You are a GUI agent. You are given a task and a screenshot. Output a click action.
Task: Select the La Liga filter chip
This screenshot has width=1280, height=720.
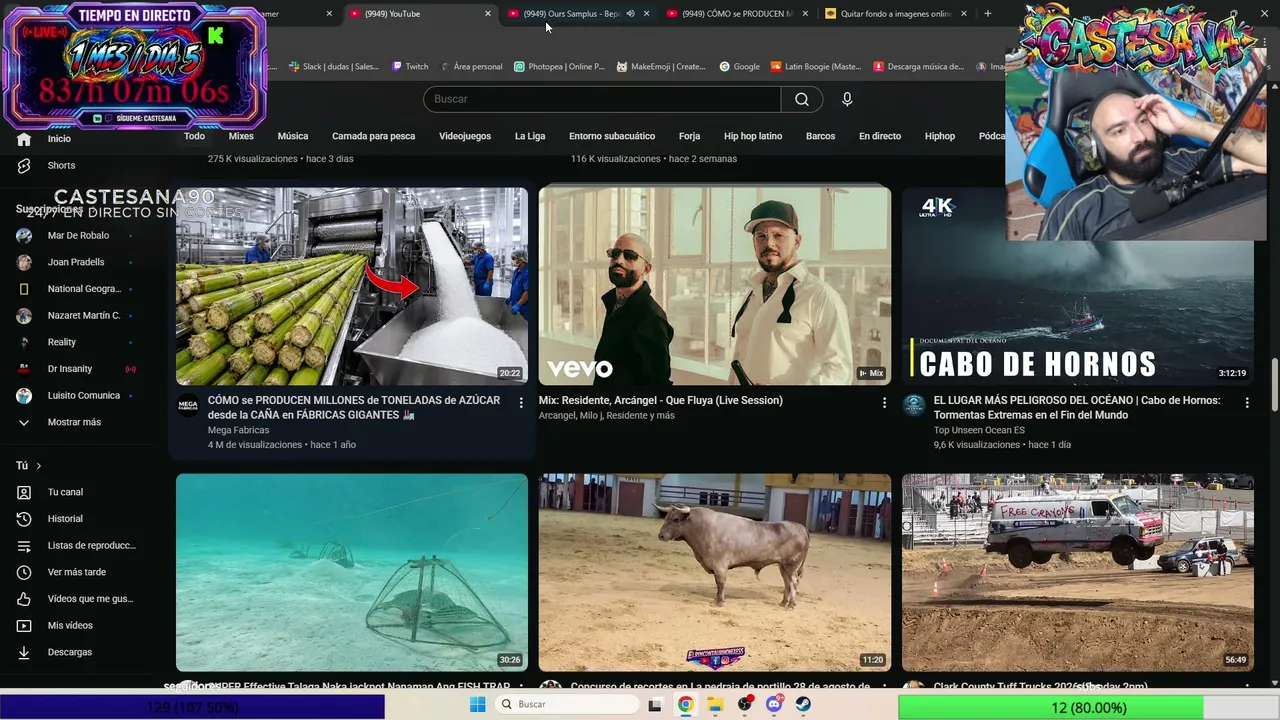pos(530,136)
